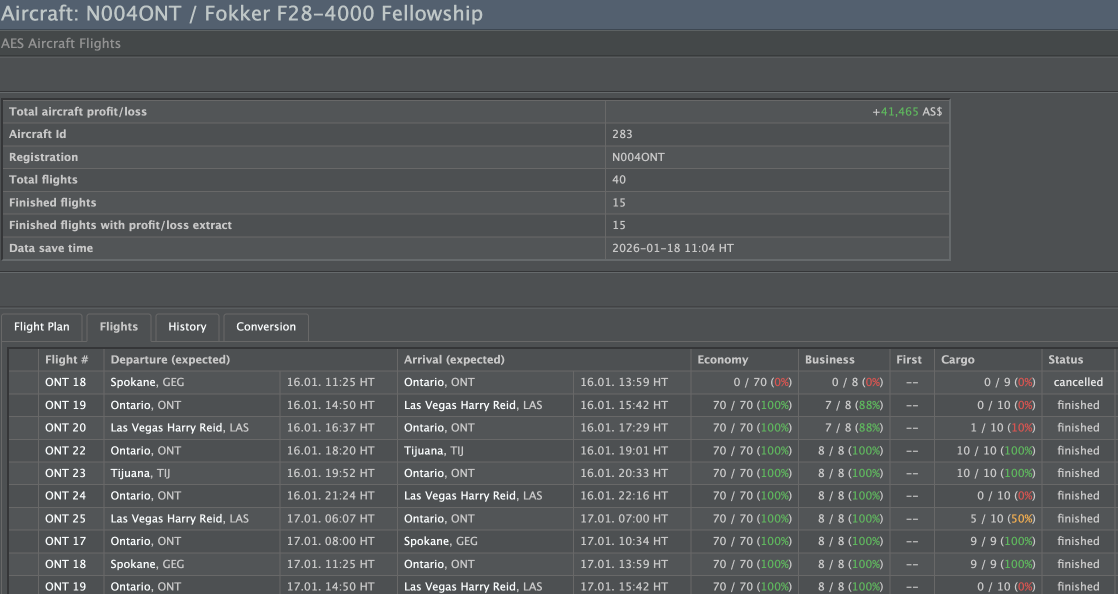Select flight ONT 25 in the list
Screen dimensions: 1118x594
point(66,519)
